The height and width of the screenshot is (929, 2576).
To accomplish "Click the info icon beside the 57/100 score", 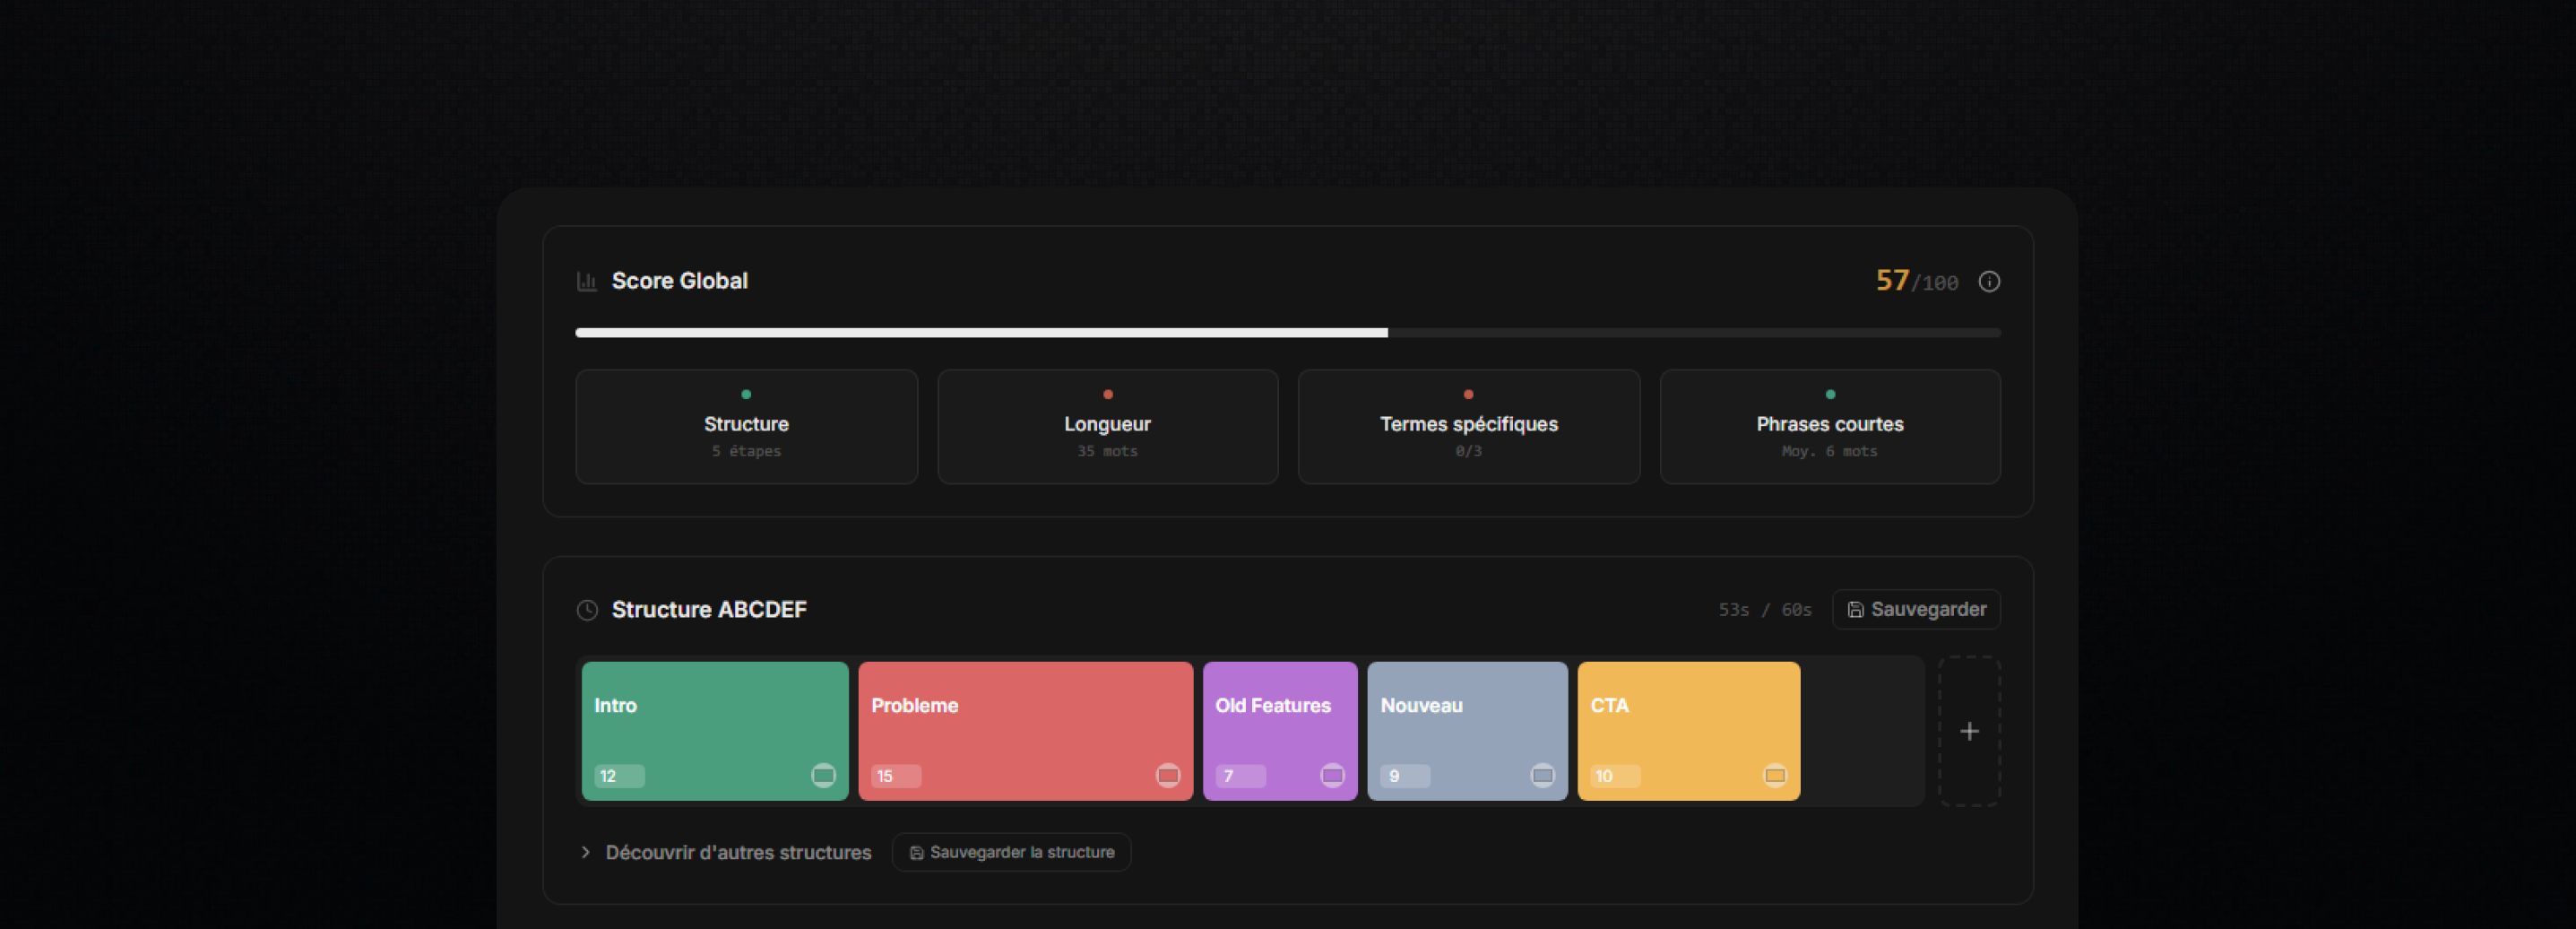I will [1989, 281].
